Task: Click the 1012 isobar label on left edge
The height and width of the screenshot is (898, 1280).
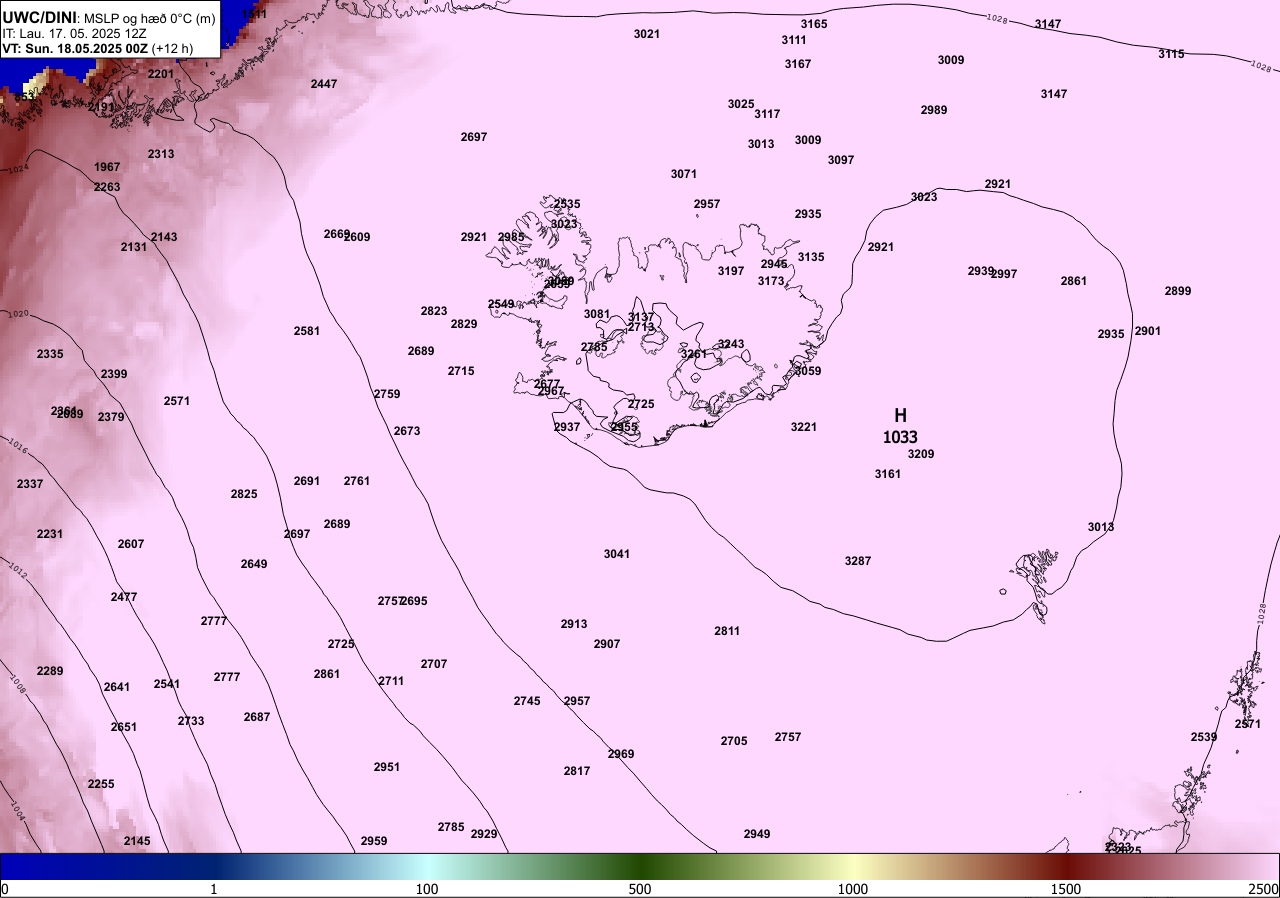Action: click(x=16, y=569)
